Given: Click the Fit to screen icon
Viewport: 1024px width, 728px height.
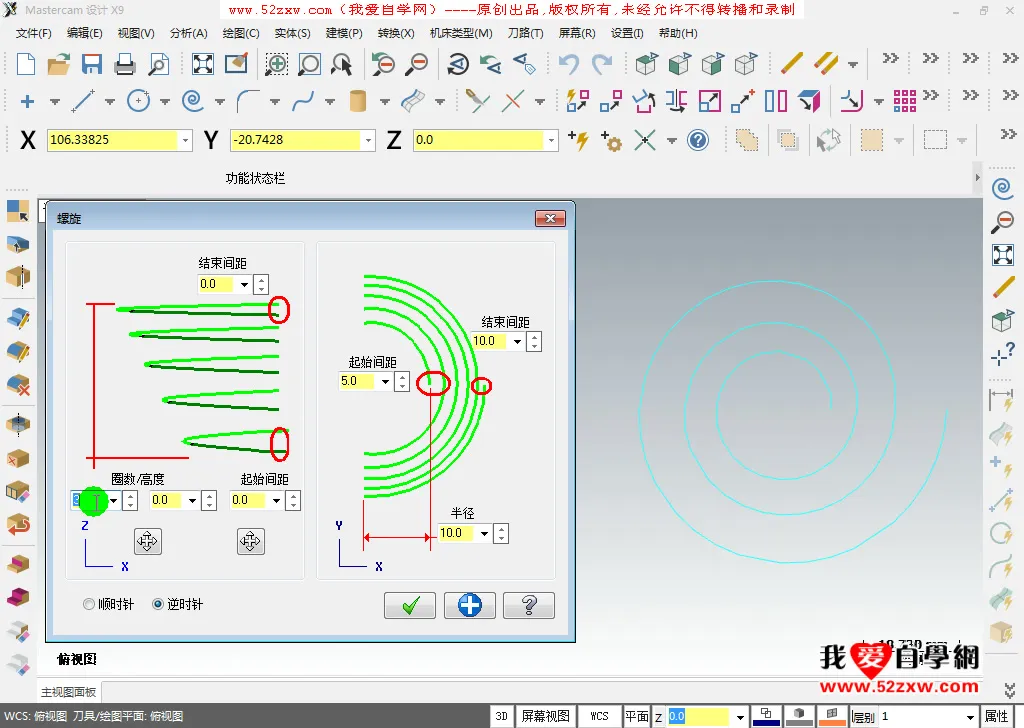Looking at the screenshot, I should coord(203,65).
